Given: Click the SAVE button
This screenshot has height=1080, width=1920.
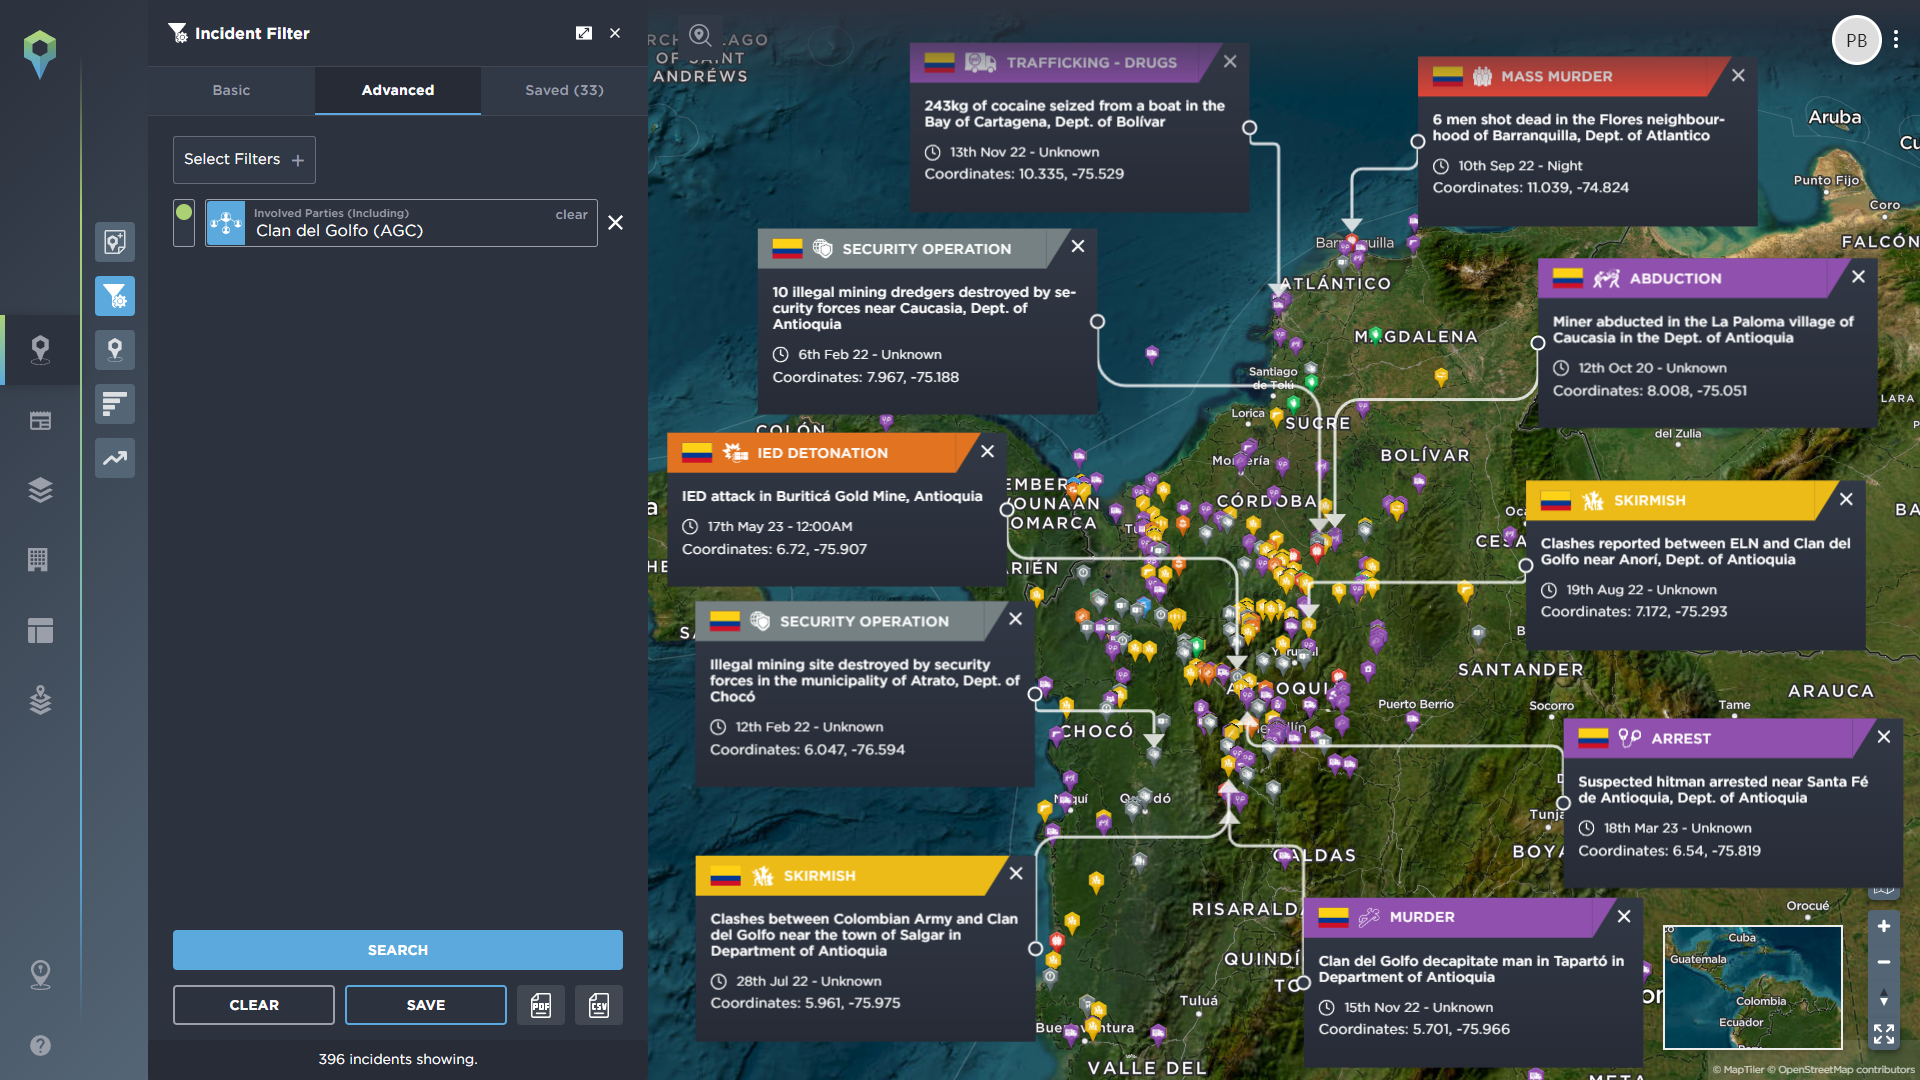Looking at the screenshot, I should click(426, 1005).
